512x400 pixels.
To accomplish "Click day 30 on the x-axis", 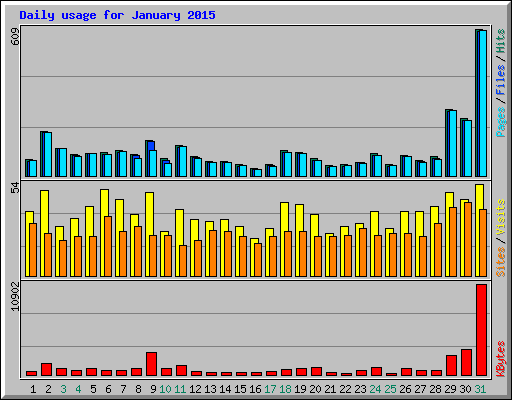I will click(x=465, y=389).
